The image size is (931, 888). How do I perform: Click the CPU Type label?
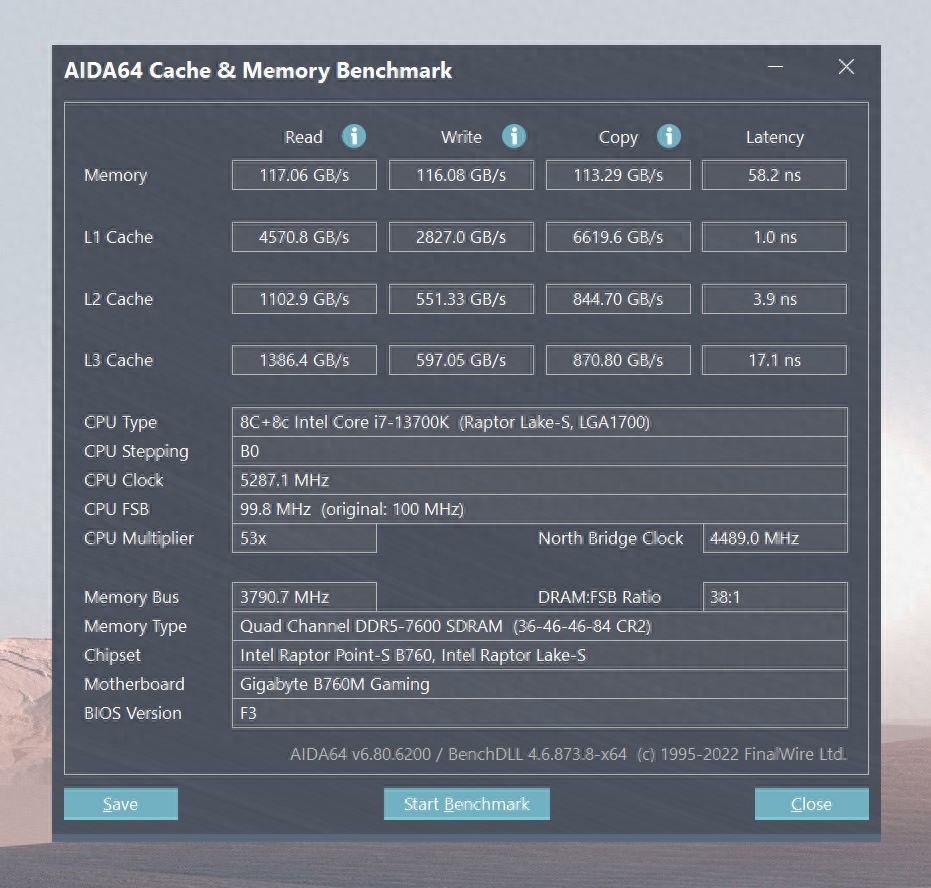click(x=121, y=423)
